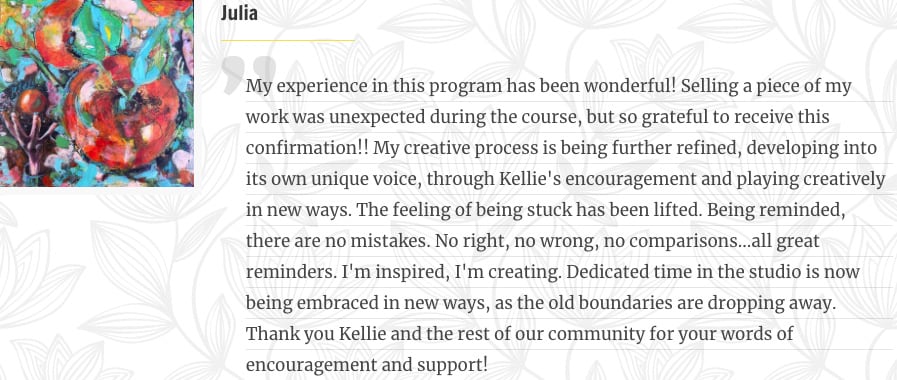Screen dimensions: 897x380
Task: Click the hand shape in the painting's corner
Action: 26,142
